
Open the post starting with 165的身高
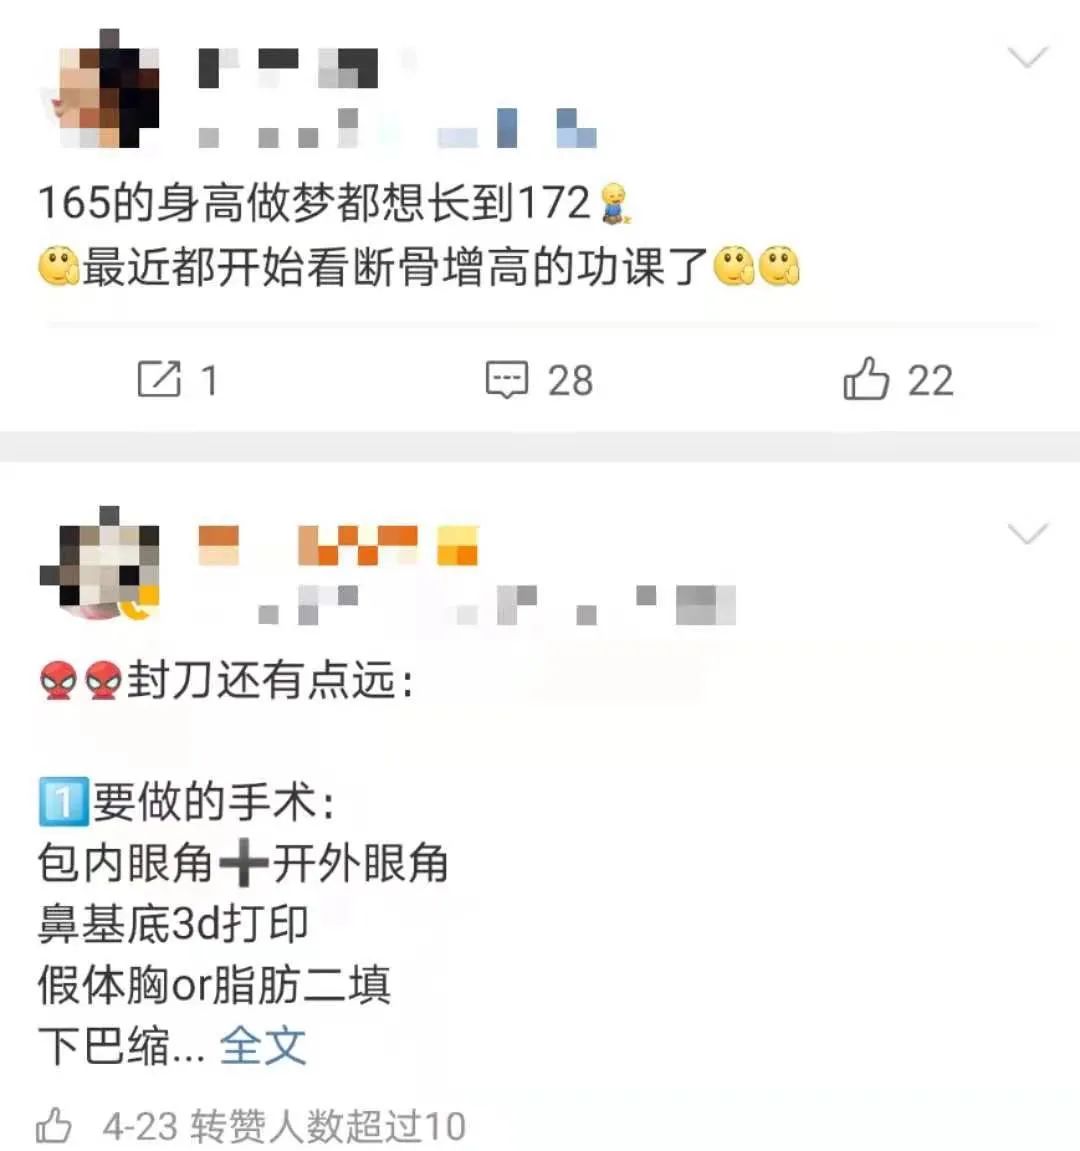tap(418, 234)
